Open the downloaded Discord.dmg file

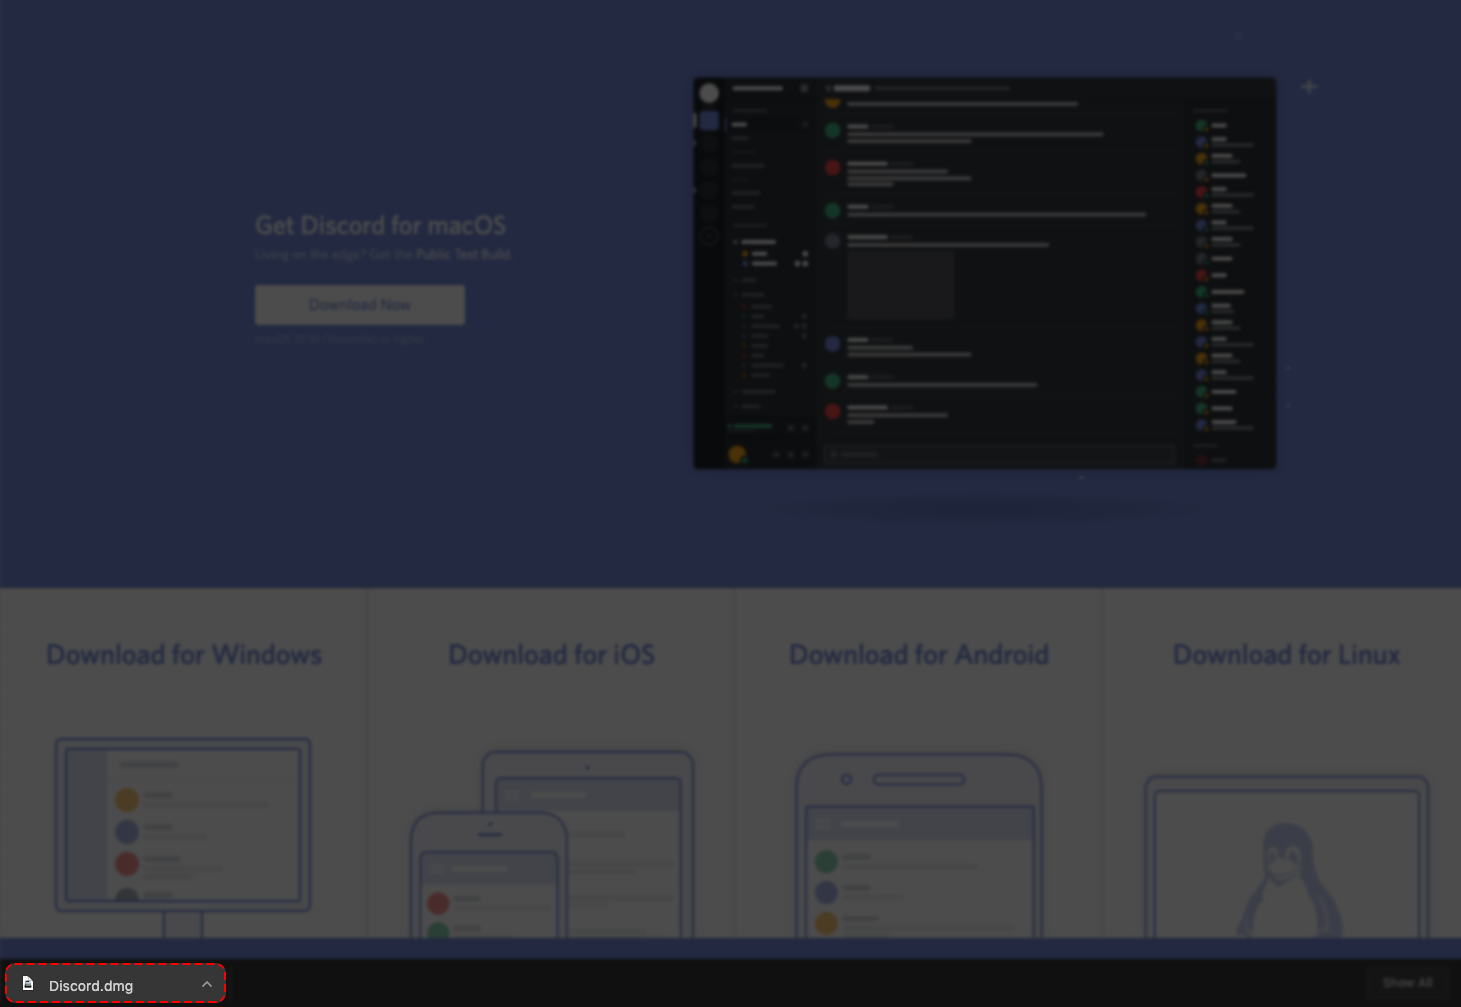click(116, 984)
